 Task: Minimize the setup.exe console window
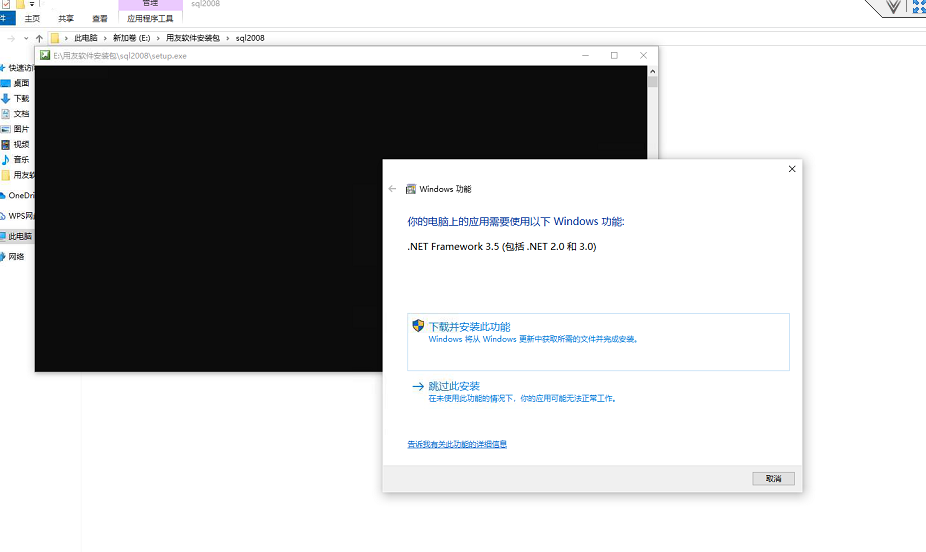(585, 55)
